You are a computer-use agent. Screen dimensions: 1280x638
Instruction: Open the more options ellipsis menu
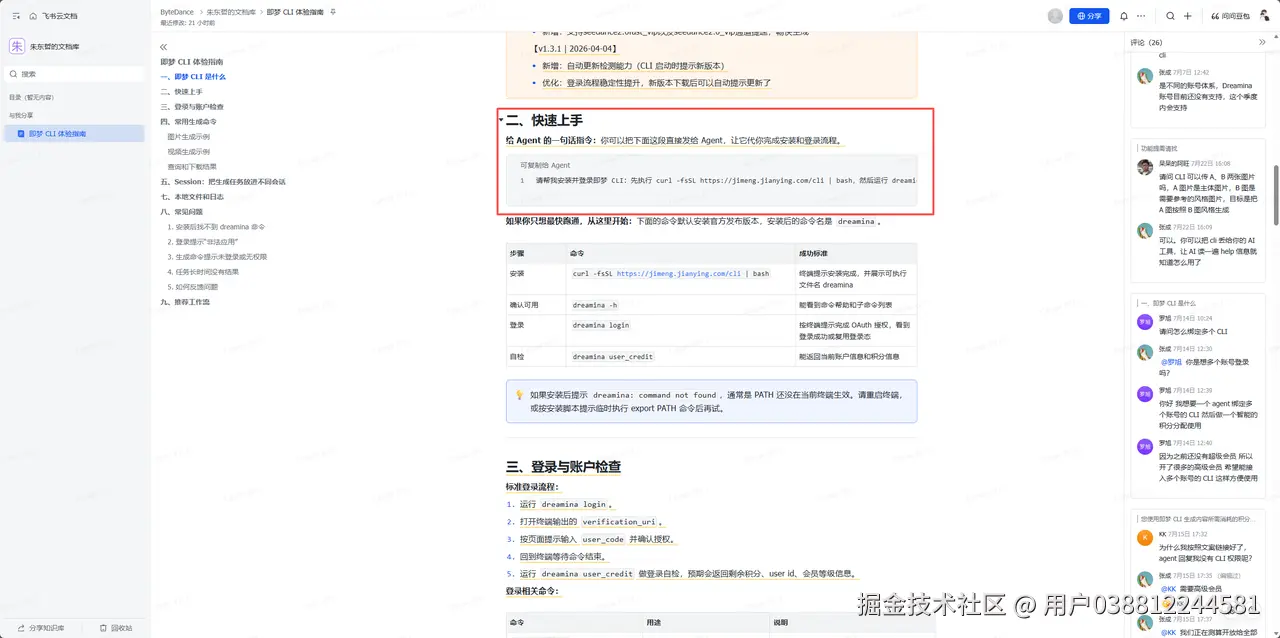click(x=1141, y=16)
